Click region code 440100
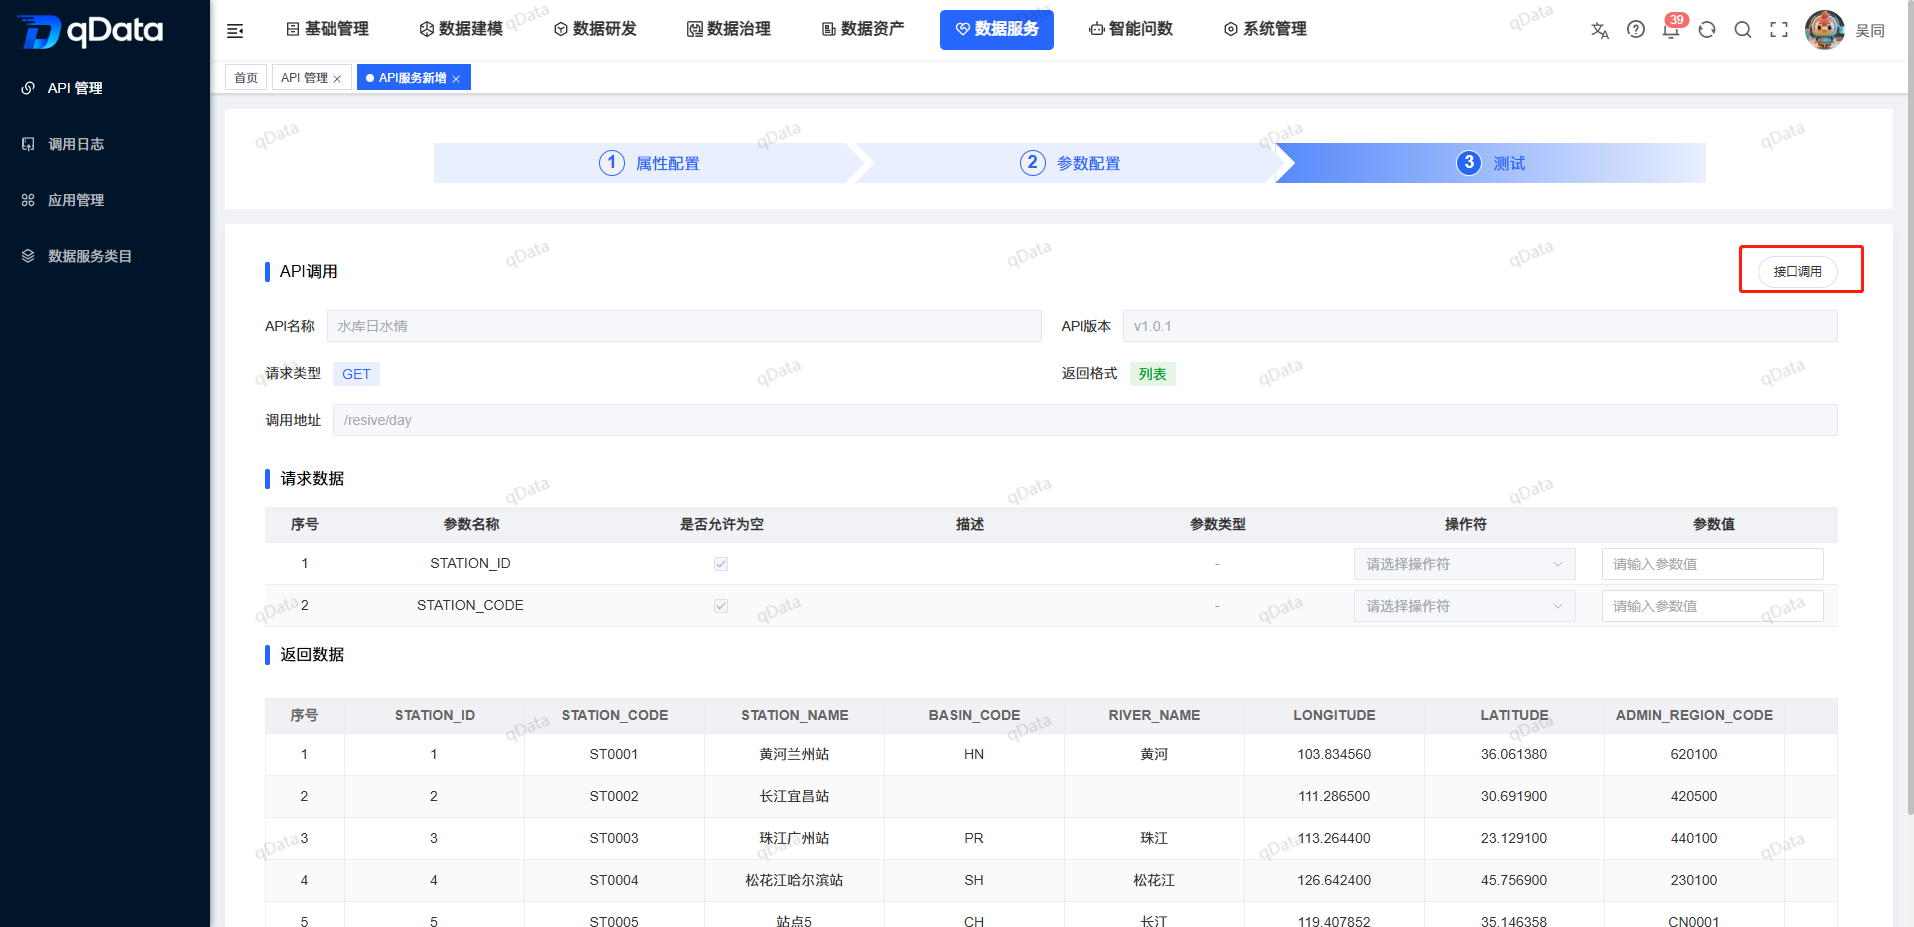The width and height of the screenshot is (1914, 927). pyautogui.click(x=1694, y=838)
